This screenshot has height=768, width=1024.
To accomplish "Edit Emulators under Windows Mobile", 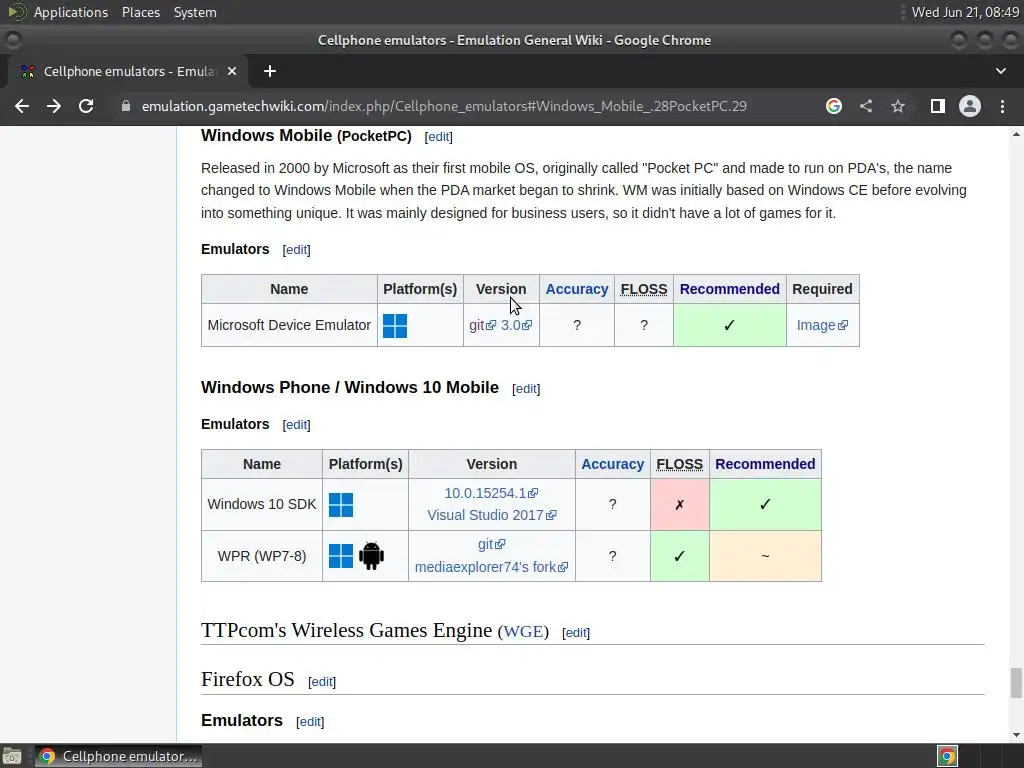I will (x=296, y=249).
